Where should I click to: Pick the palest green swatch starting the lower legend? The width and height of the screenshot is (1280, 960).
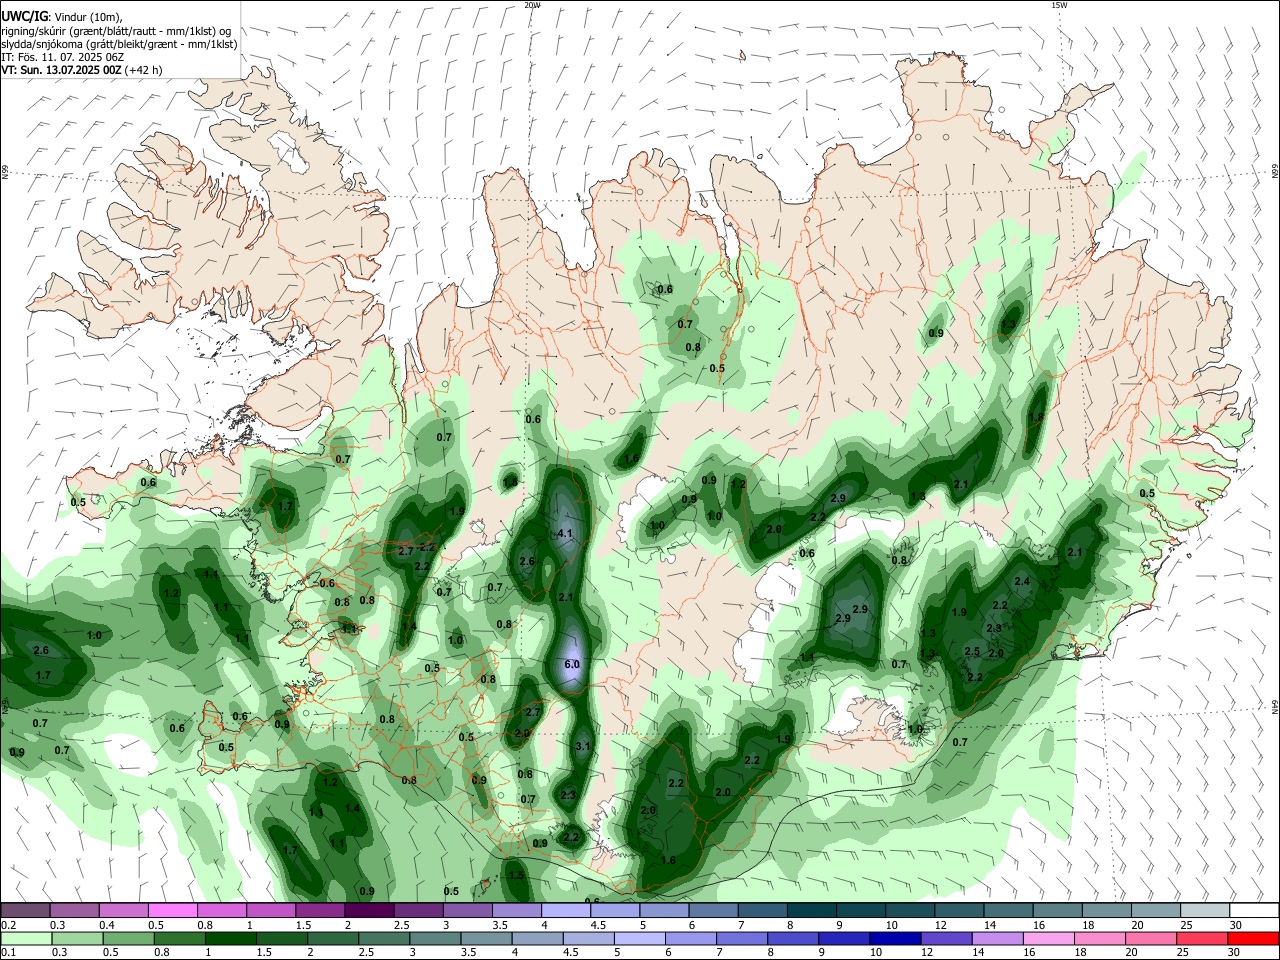(x=25, y=938)
